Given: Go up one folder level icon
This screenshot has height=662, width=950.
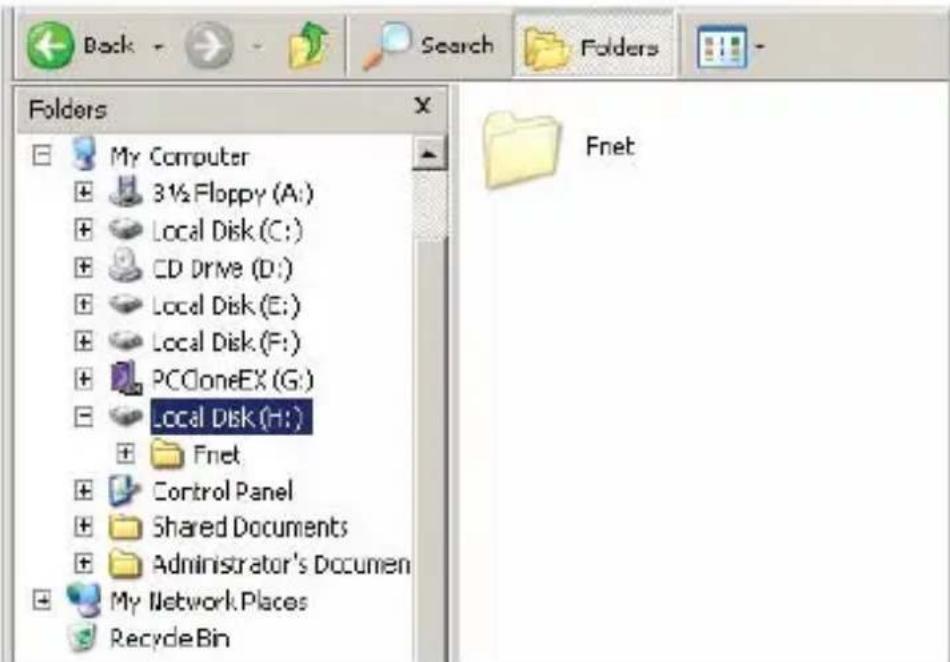Looking at the screenshot, I should point(308,44).
